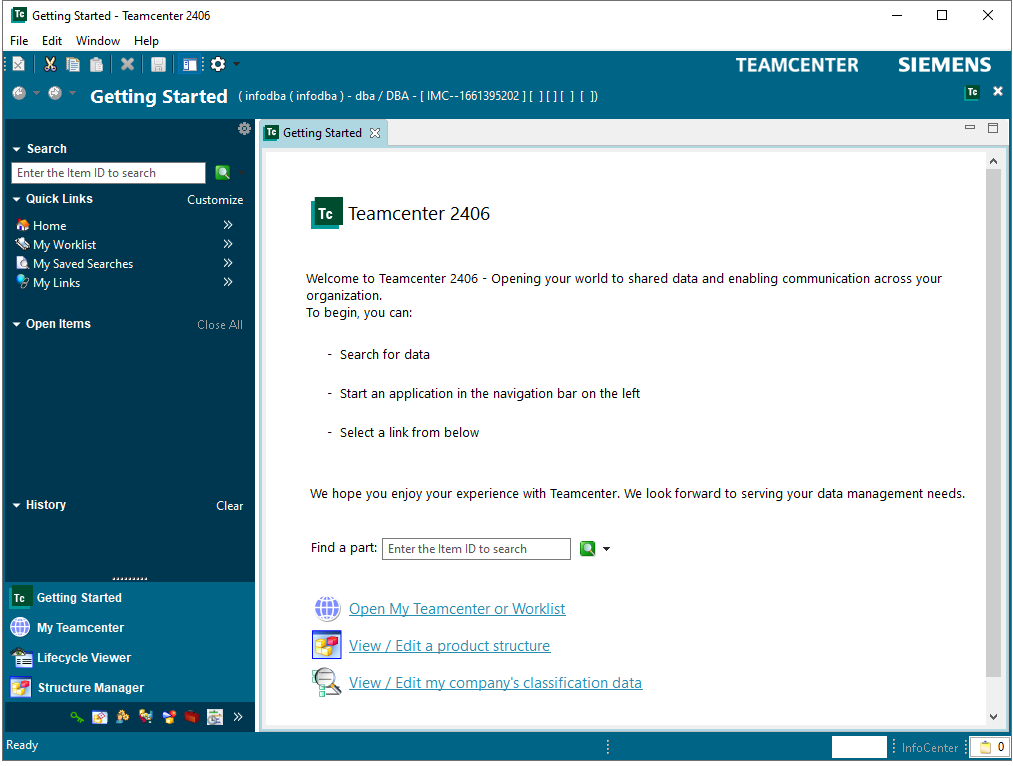This screenshot has height=766, width=1013.
Task: Expand the chevron next to My Saved Searches
Action: coord(227,263)
